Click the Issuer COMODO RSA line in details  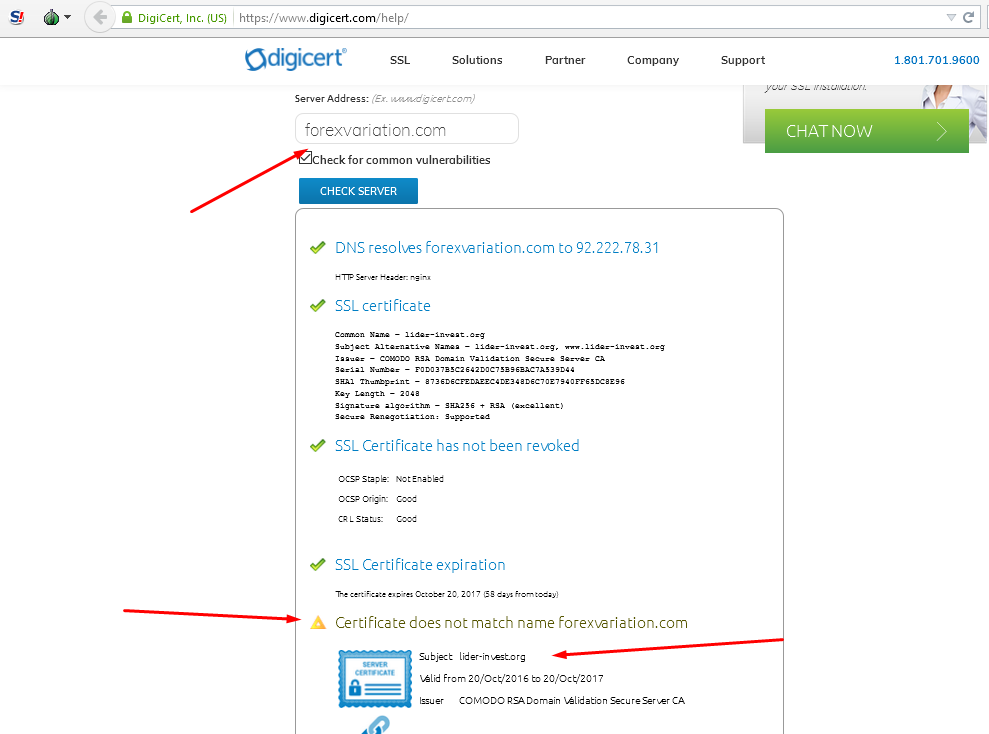click(x=470, y=359)
